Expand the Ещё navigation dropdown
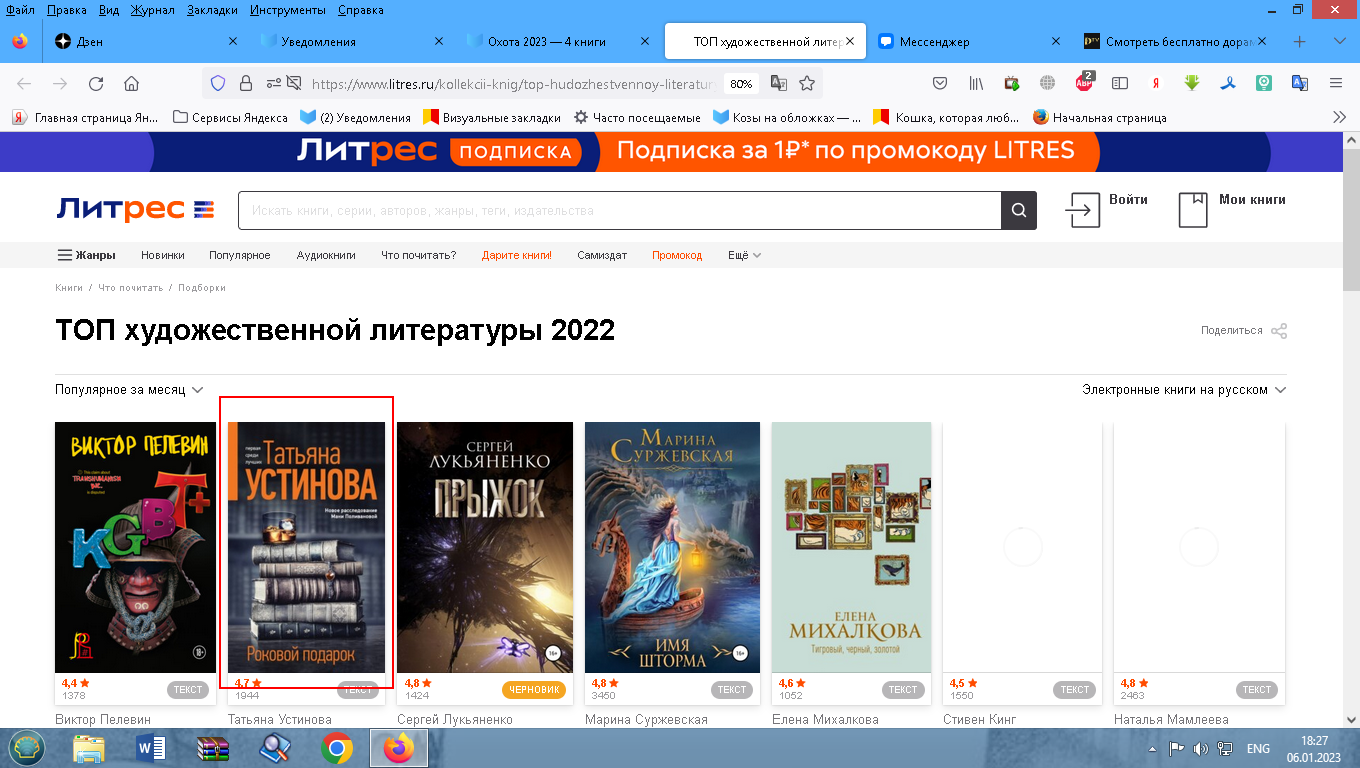1360x768 pixels. point(742,255)
